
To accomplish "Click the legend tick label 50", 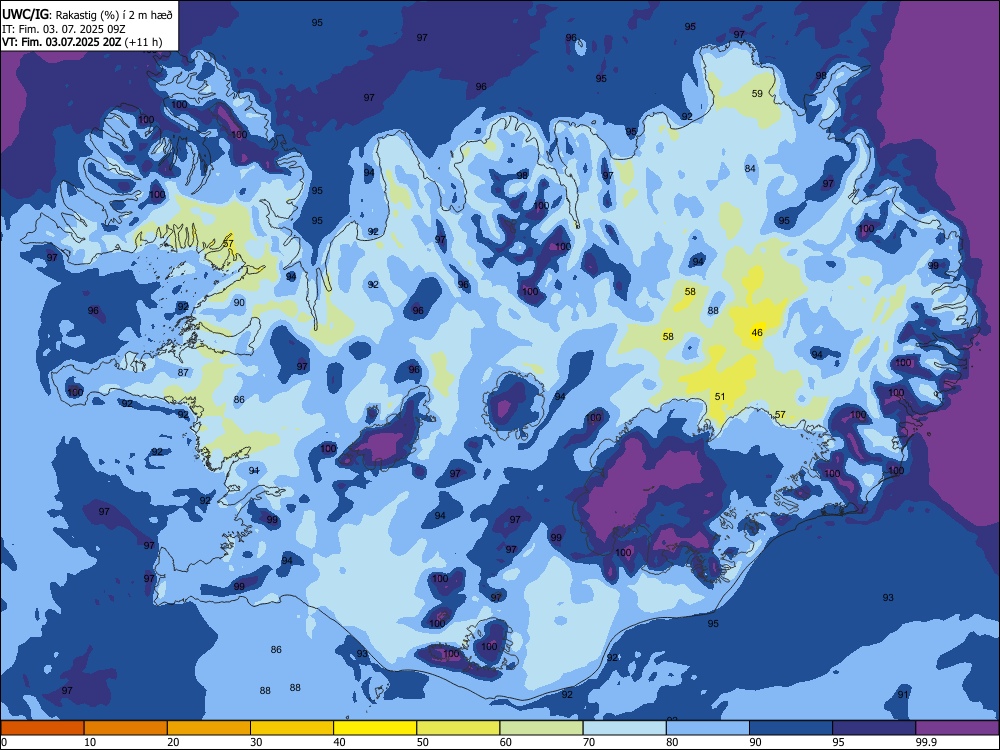I will coord(423,742).
